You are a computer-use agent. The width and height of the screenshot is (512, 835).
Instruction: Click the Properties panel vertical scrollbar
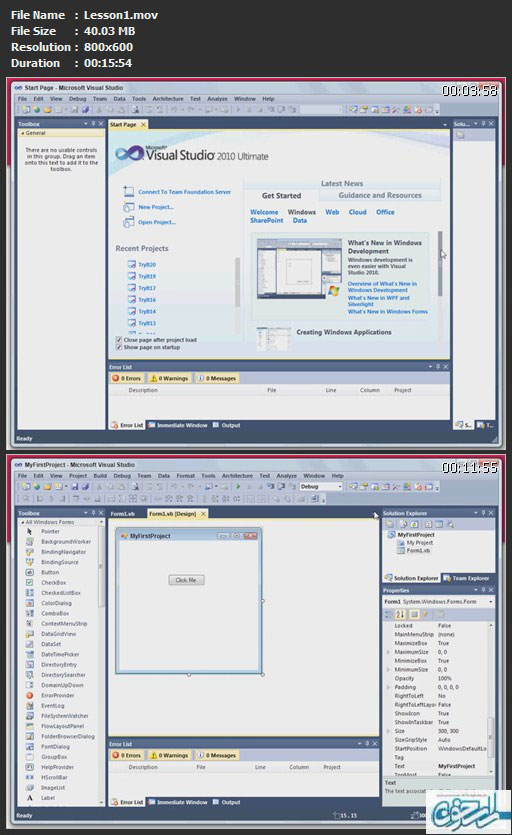[491, 738]
